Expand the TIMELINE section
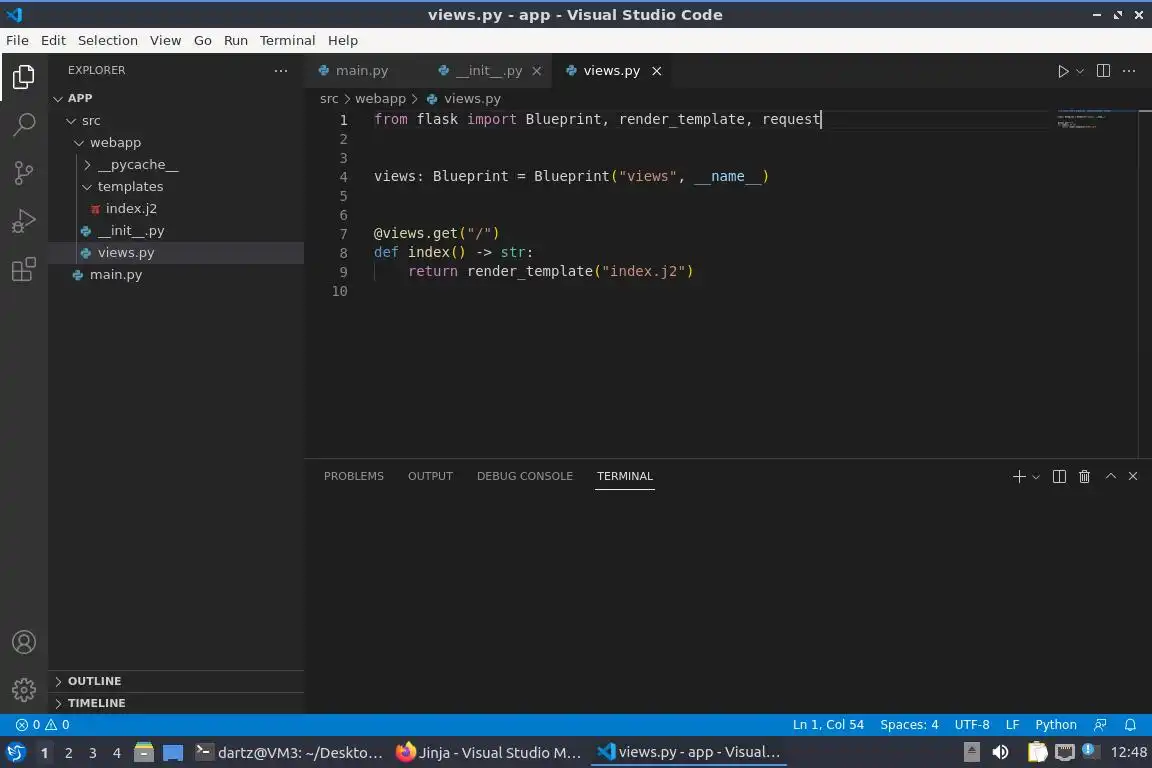This screenshot has width=1152, height=768. 176,703
